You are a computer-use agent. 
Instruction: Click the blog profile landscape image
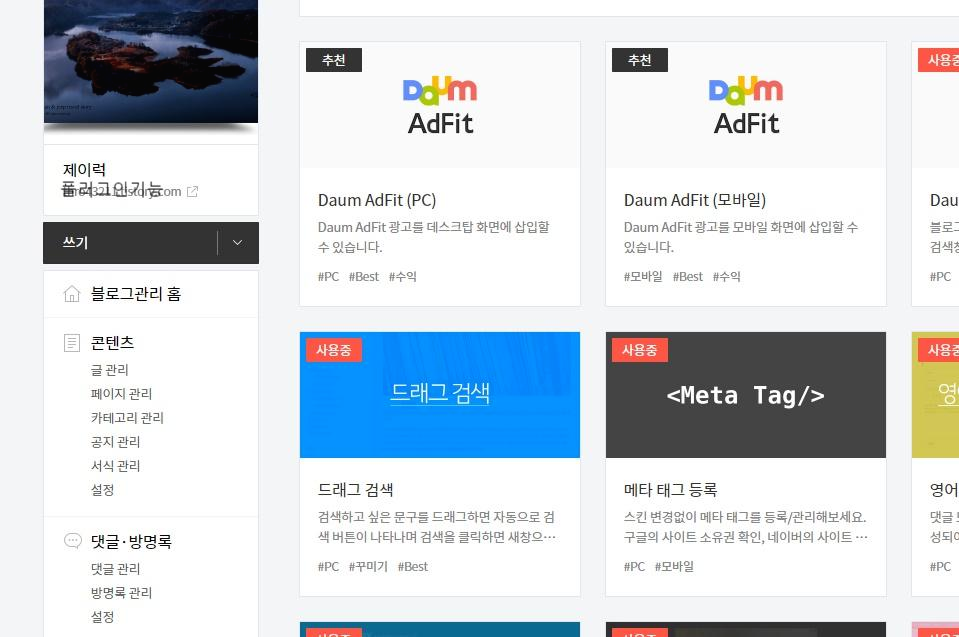tap(151, 61)
